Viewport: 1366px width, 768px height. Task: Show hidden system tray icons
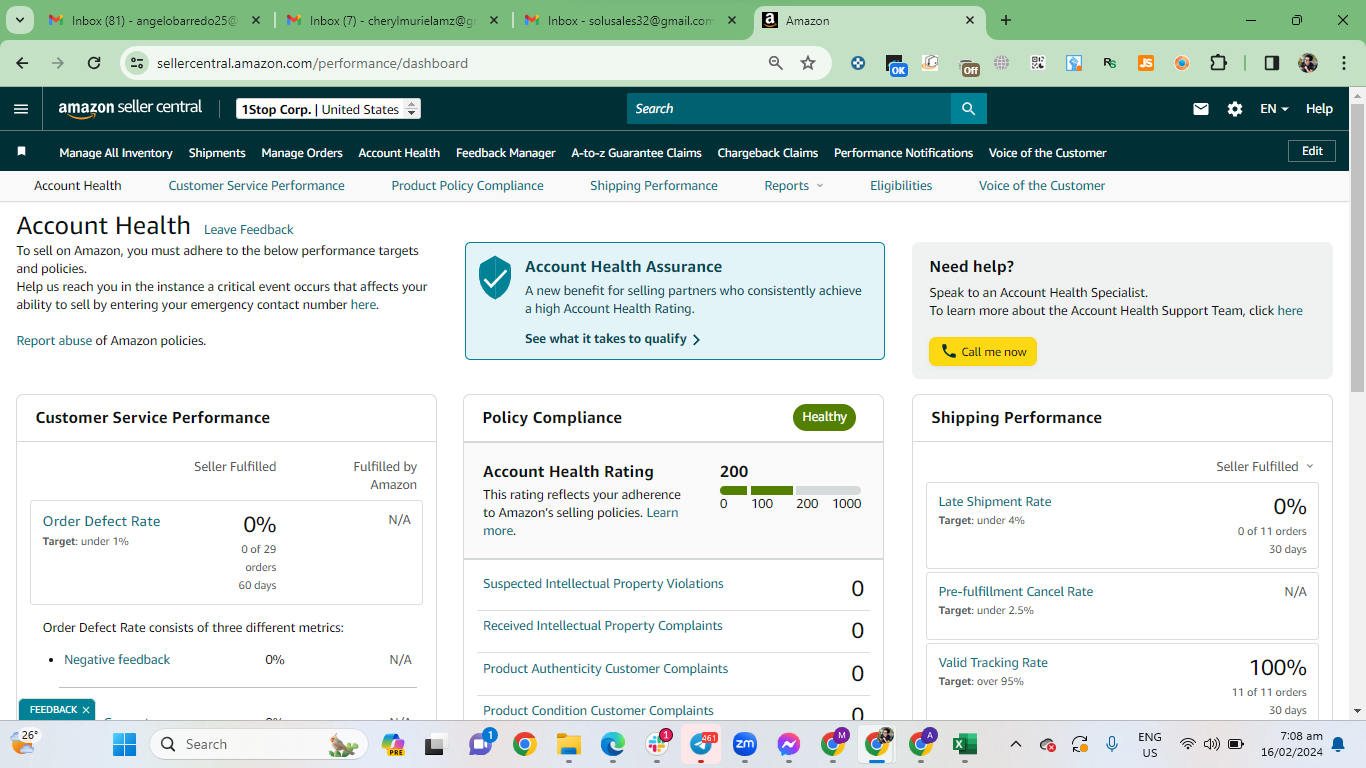[1016, 744]
